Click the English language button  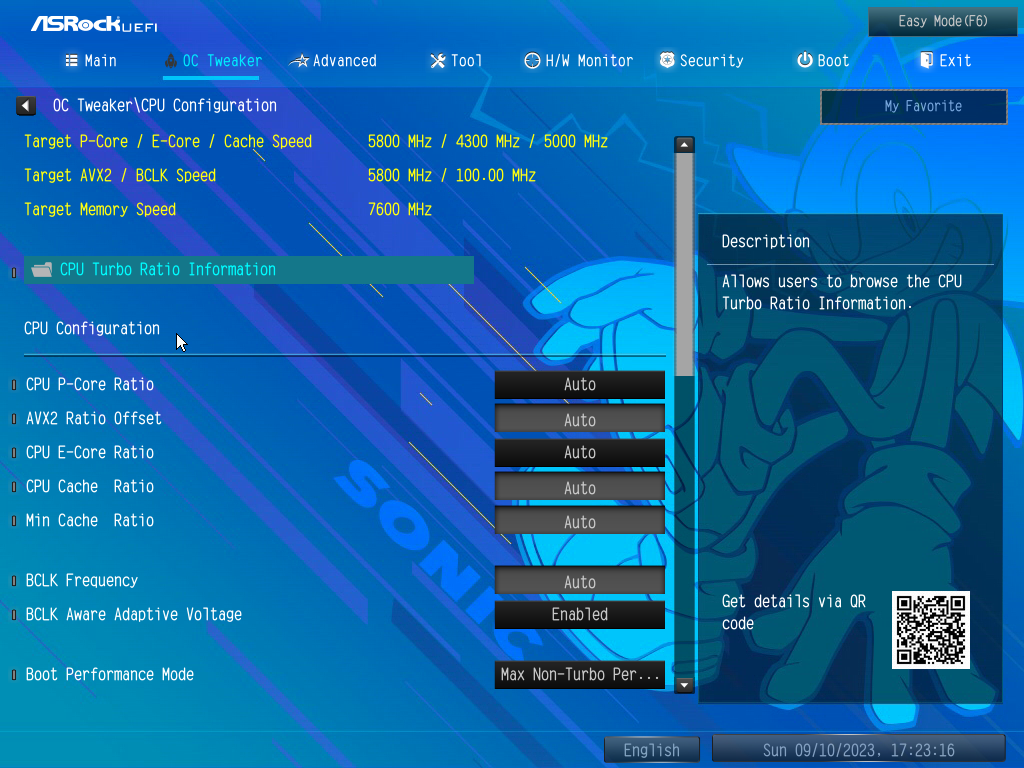pos(651,750)
